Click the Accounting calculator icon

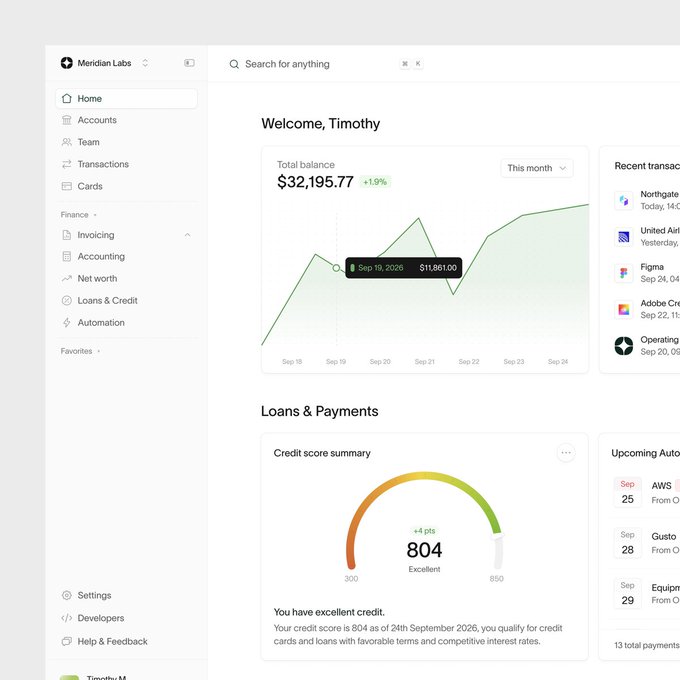66,257
